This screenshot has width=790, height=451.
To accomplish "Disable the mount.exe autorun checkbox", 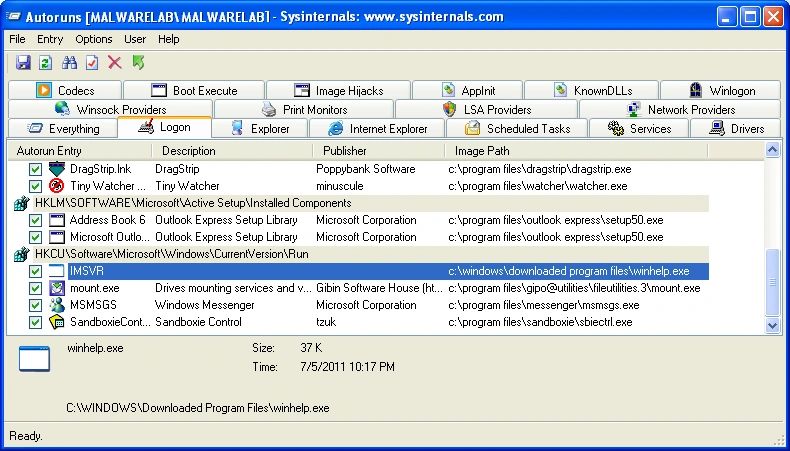I will (36, 288).
